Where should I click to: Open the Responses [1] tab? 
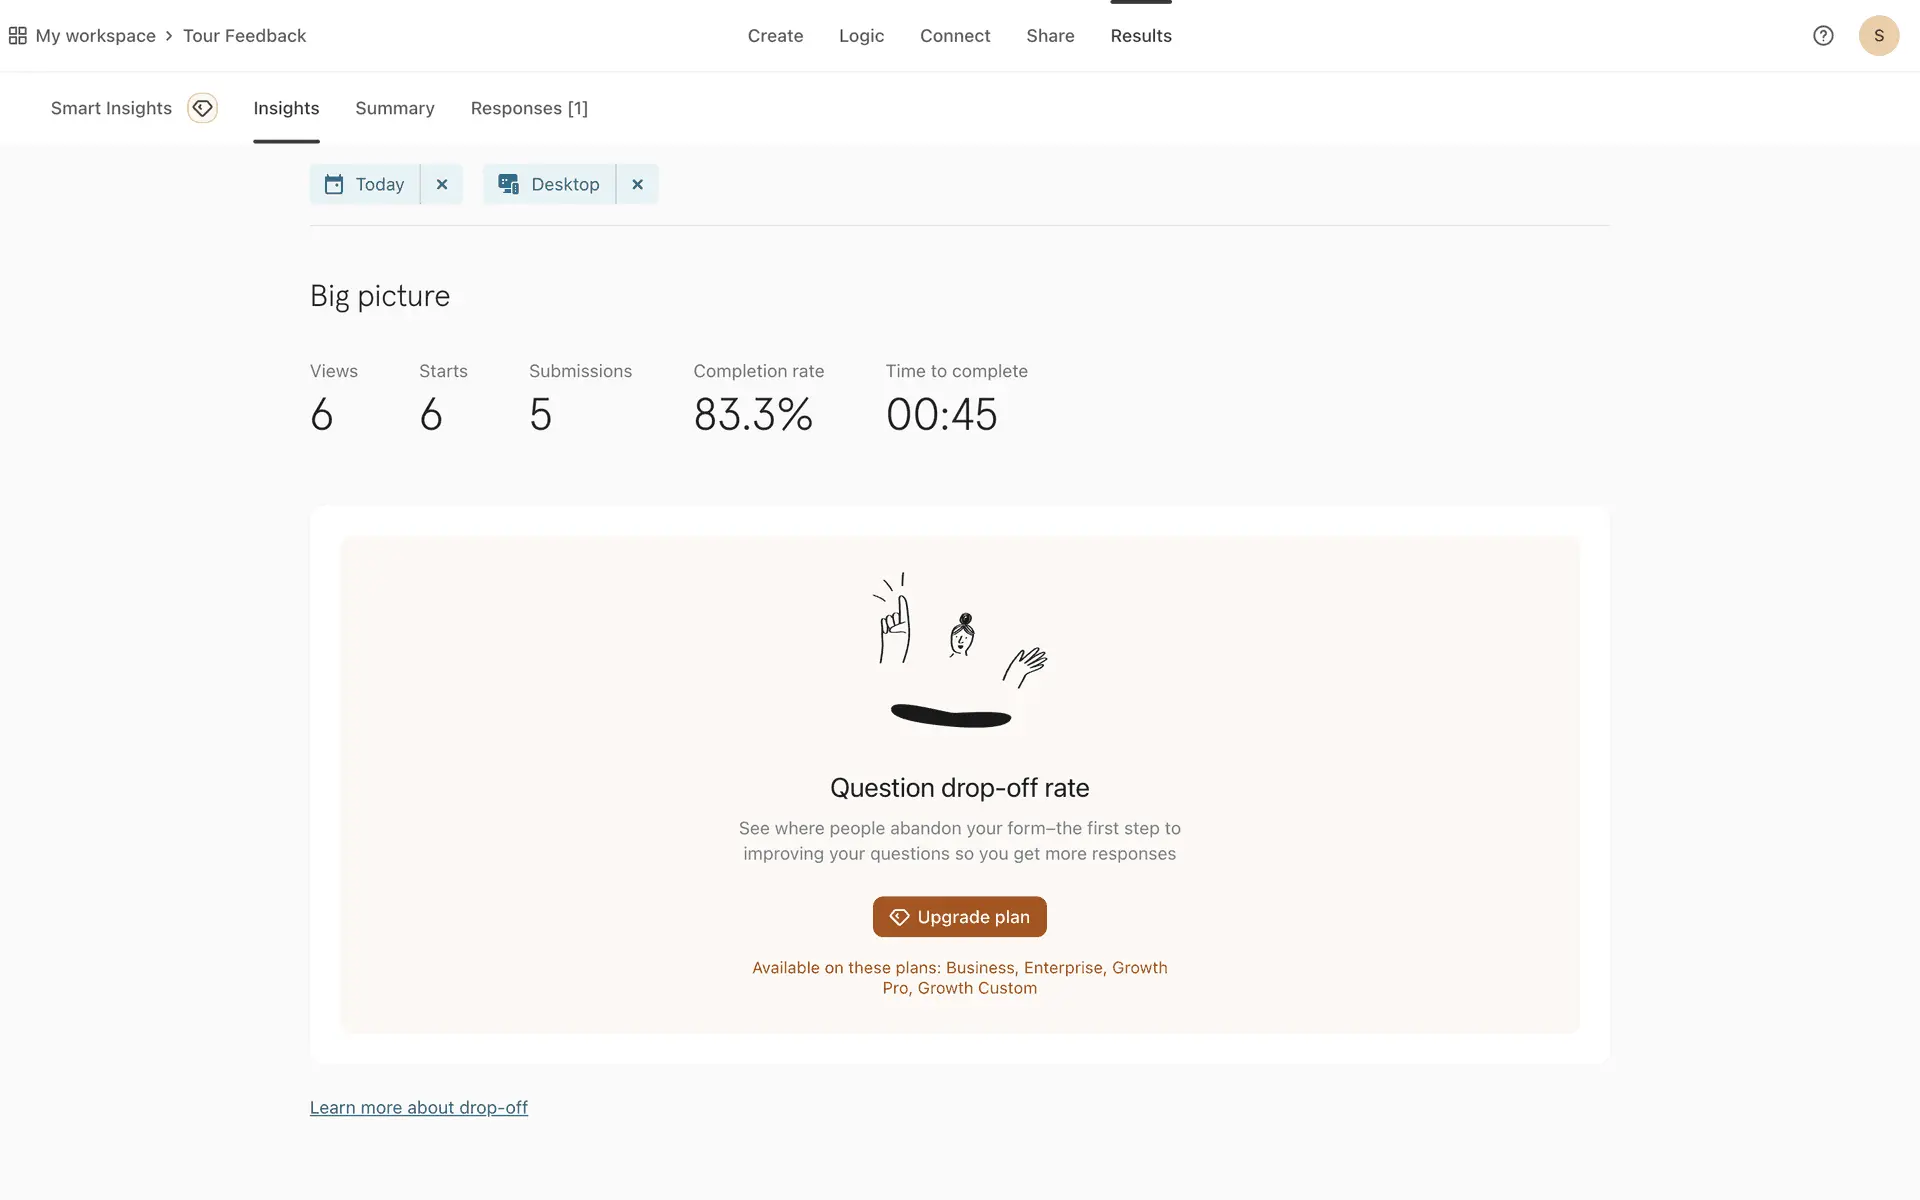tap(529, 108)
